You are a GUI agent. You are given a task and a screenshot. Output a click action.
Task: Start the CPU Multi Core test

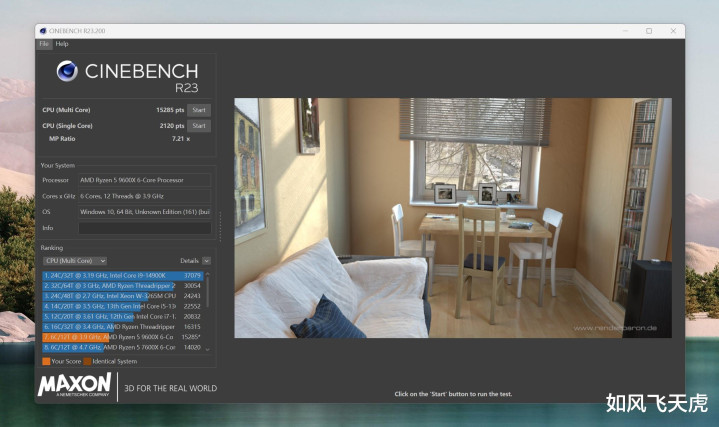point(199,110)
